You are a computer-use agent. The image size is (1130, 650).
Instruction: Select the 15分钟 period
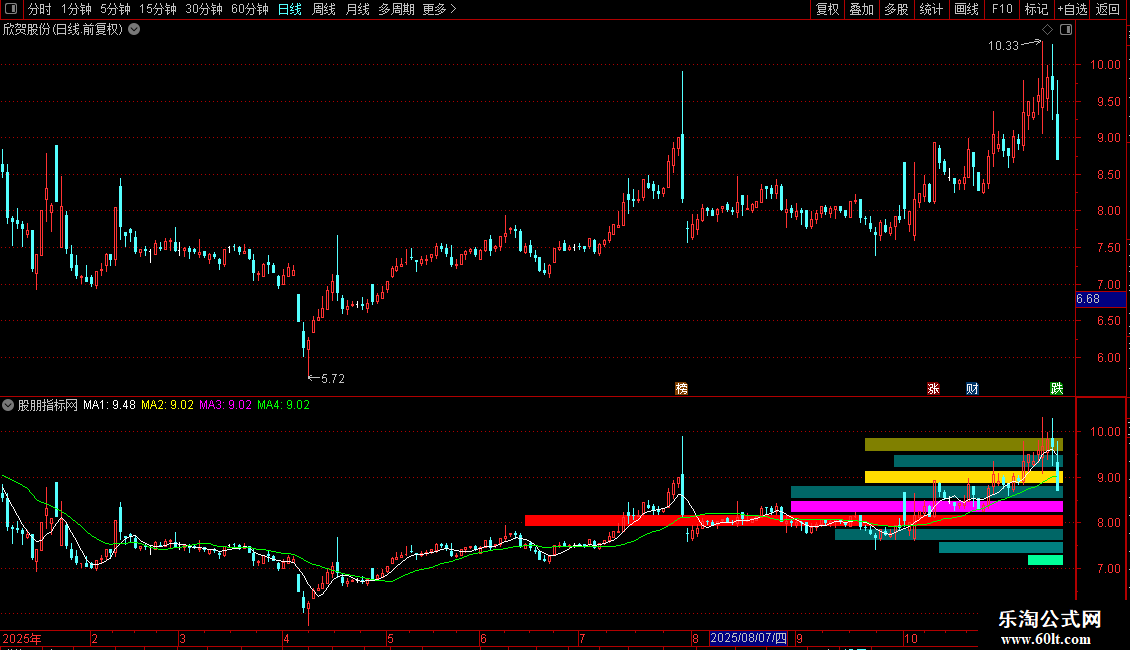coord(158,9)
